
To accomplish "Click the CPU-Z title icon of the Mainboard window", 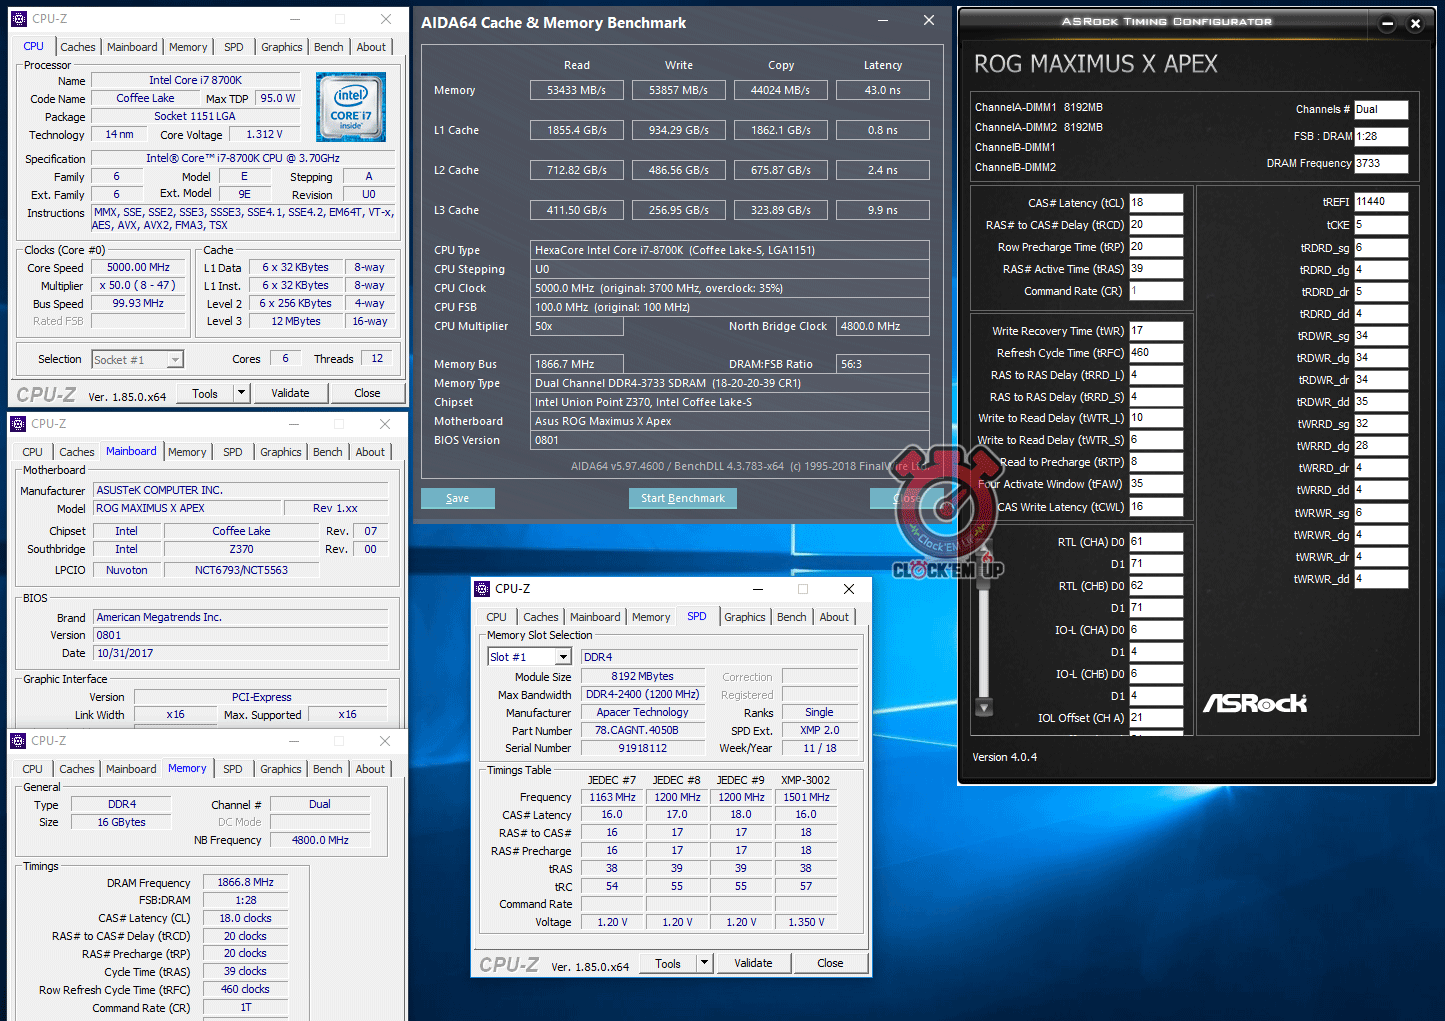I will click(18, 424).
